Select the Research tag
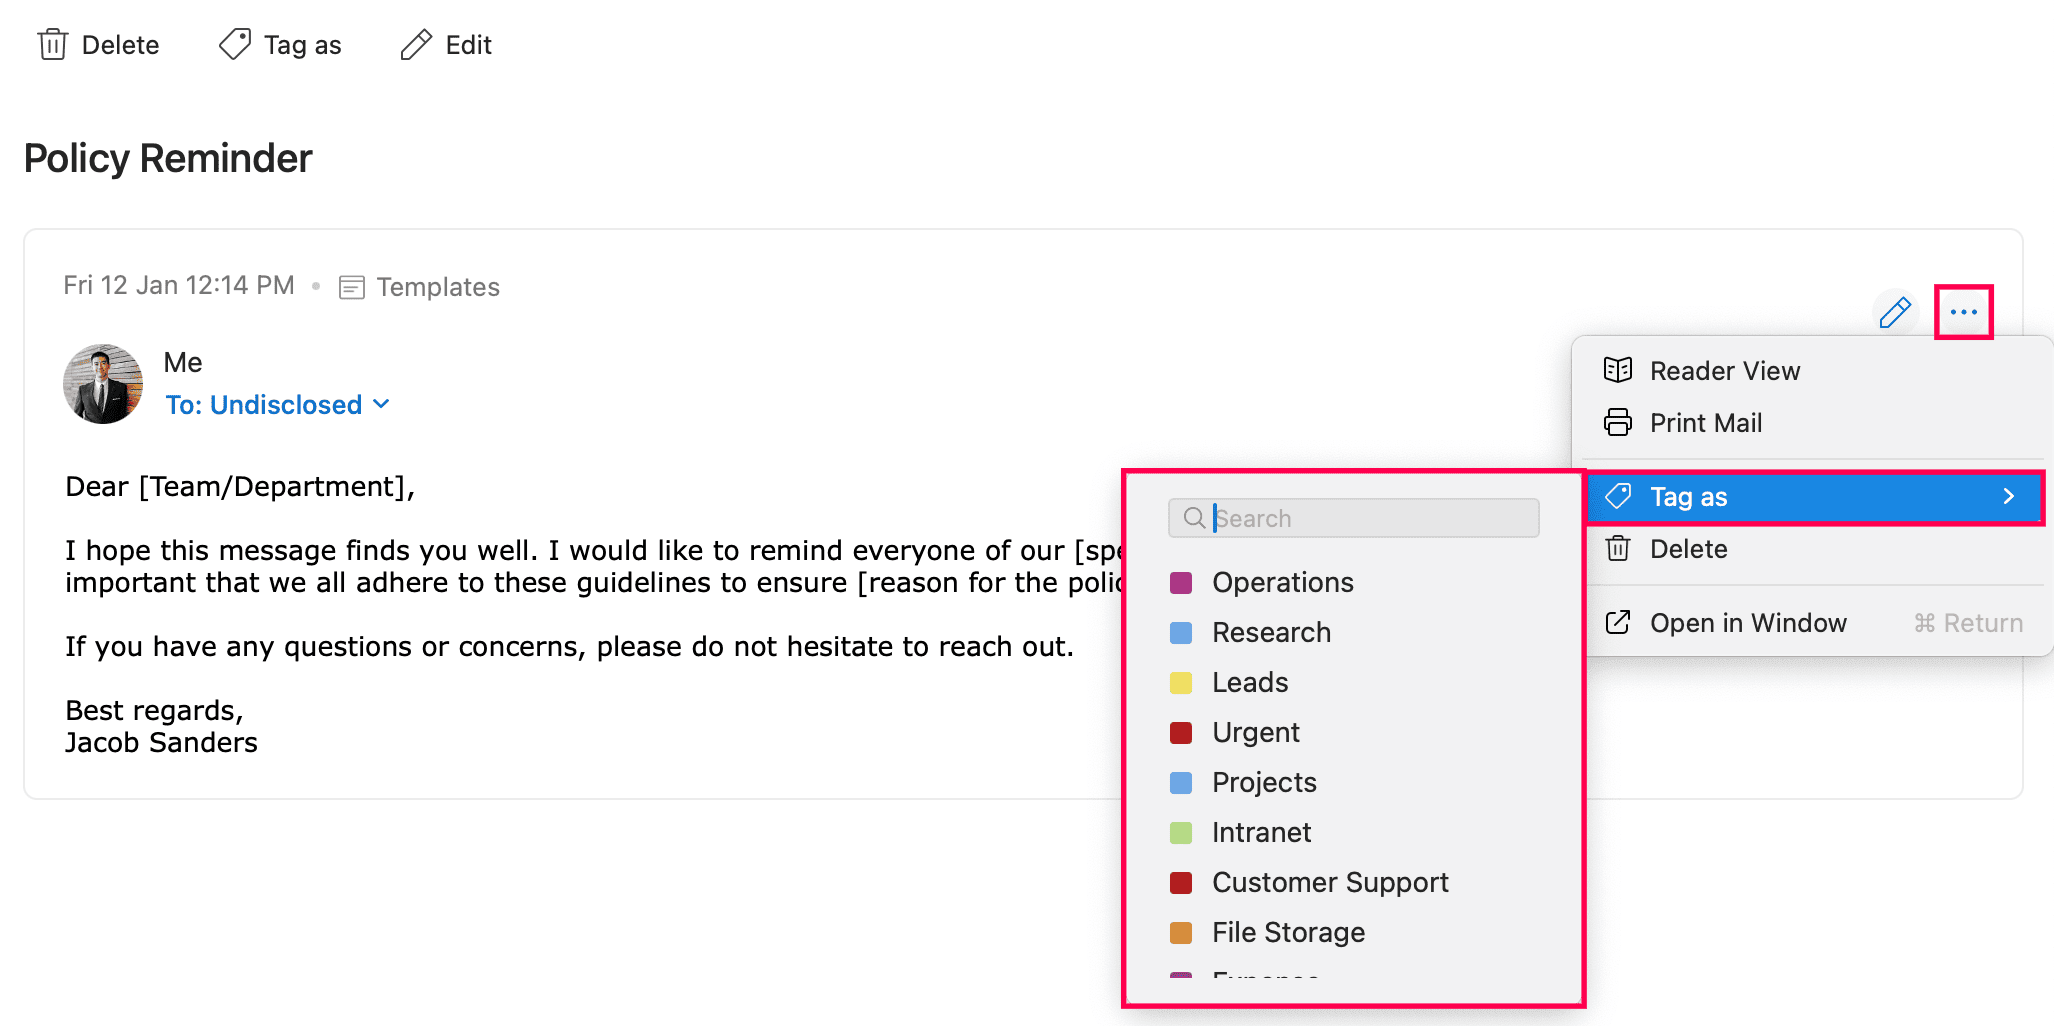The image size is (2054, 1026). [1271, 632]
